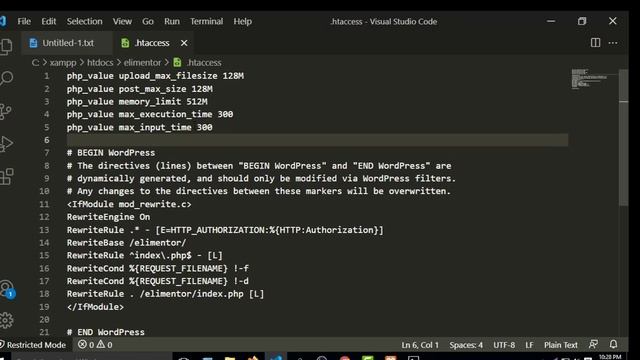
Task: Click the htdocs breadcrumb segment
Action: tap(100, 62)
